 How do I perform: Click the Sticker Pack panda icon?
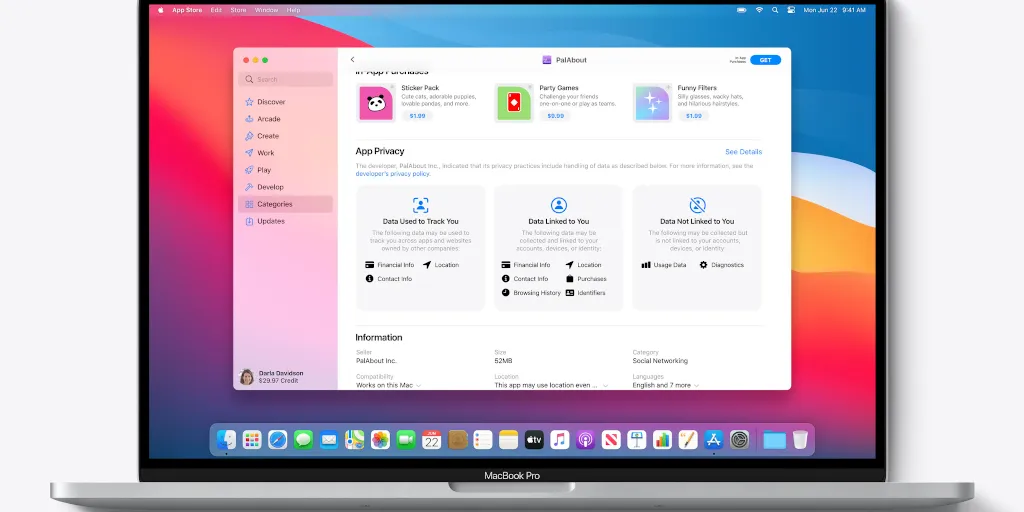[376, 103]
